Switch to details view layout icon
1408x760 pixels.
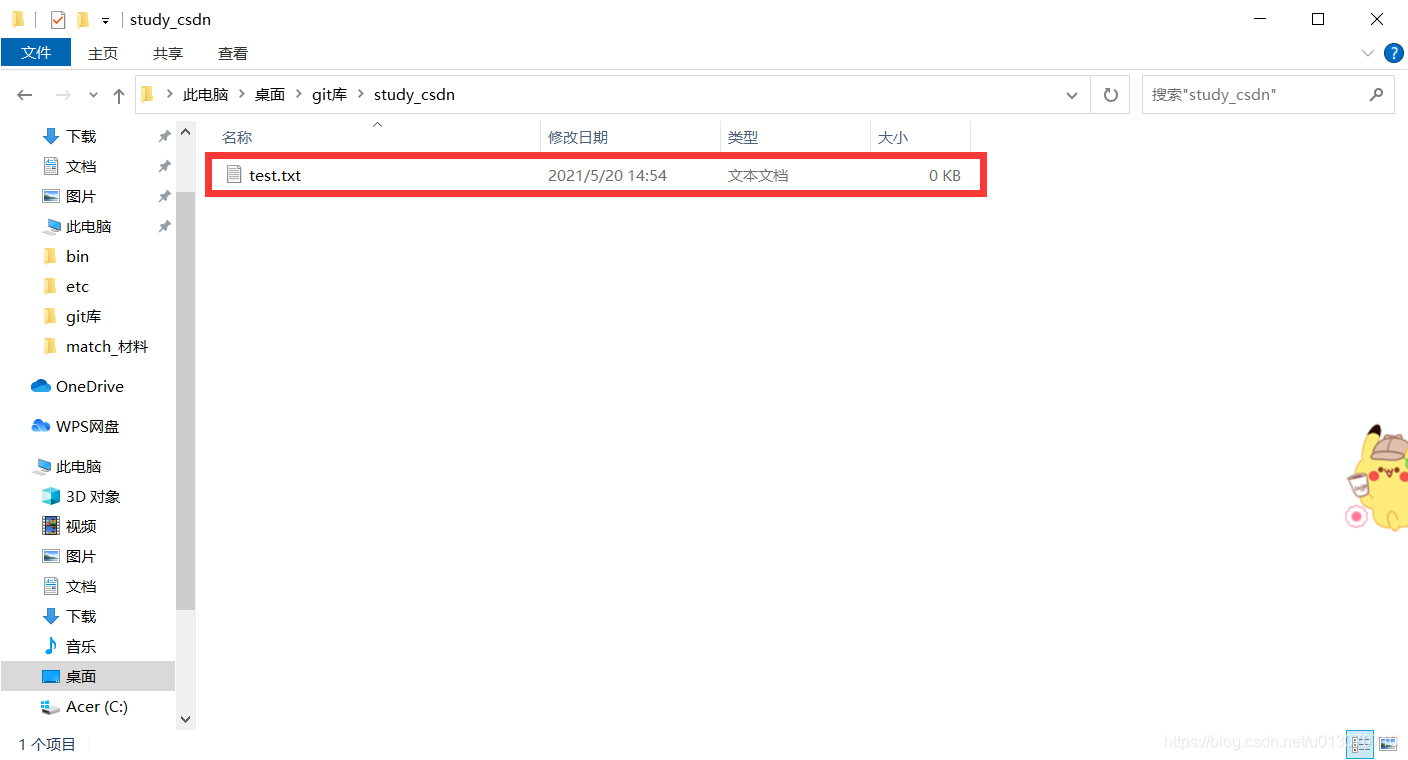1359,743
